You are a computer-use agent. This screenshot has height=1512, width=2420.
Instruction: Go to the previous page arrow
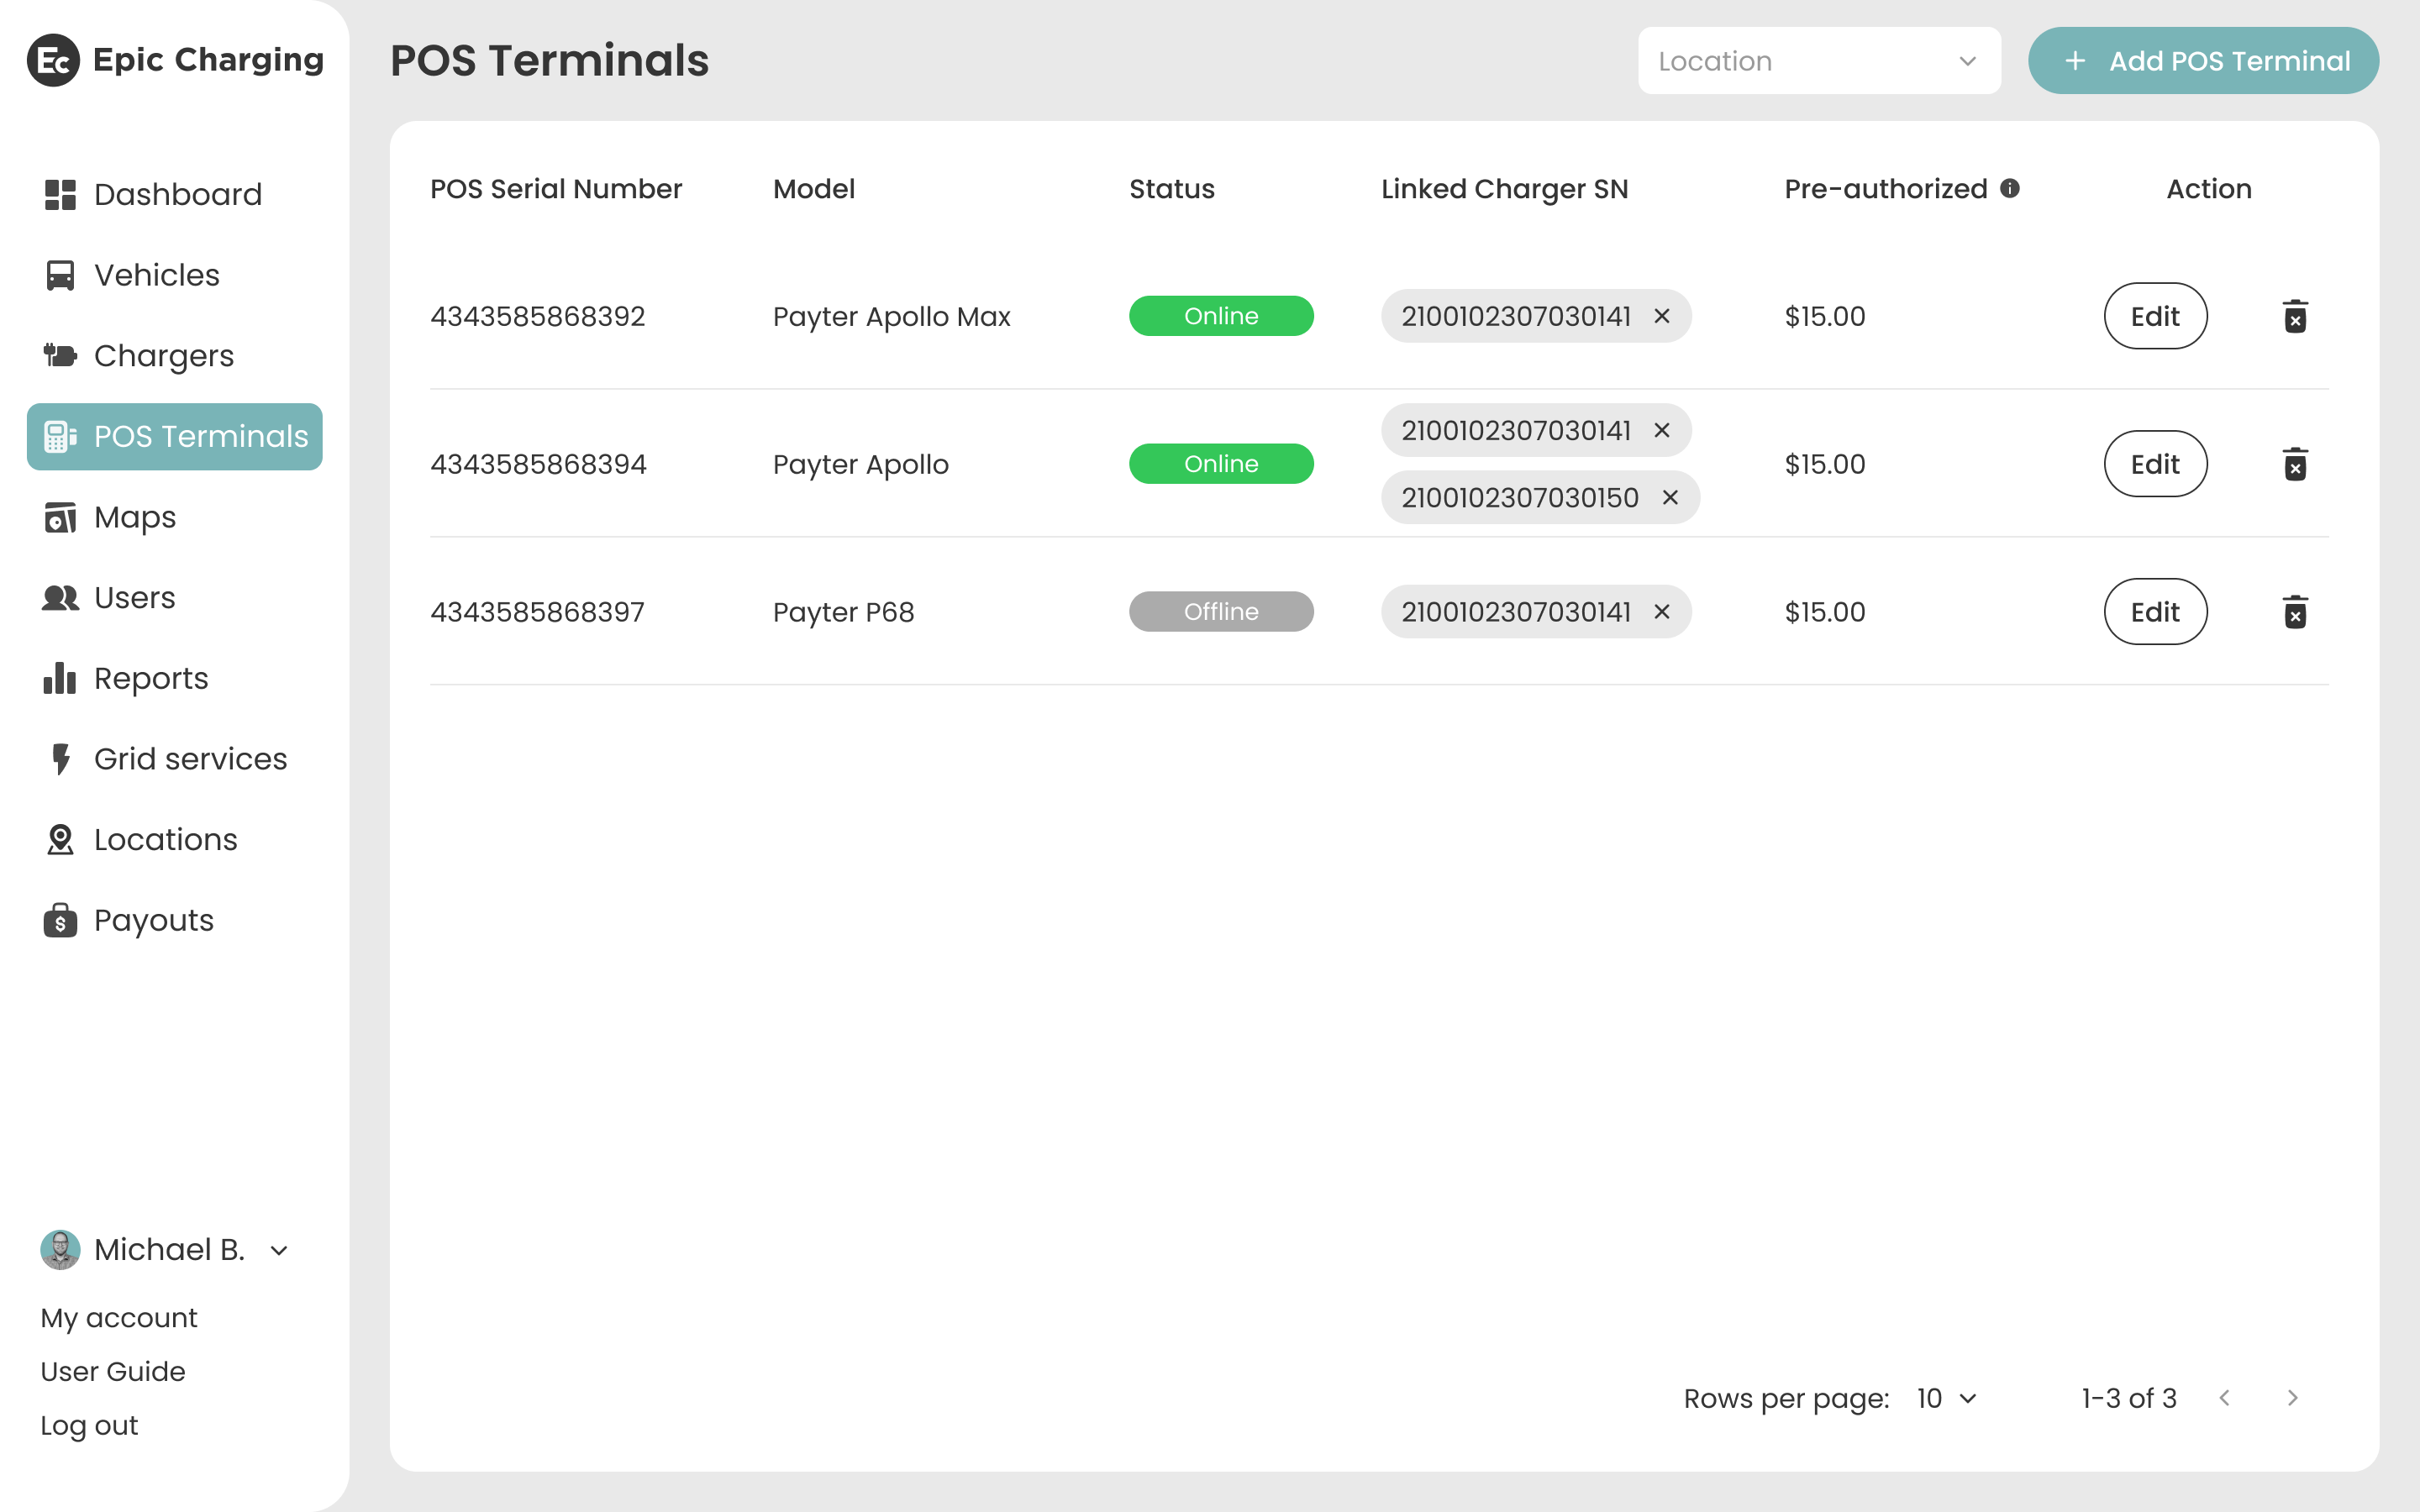(2225, 1398)
